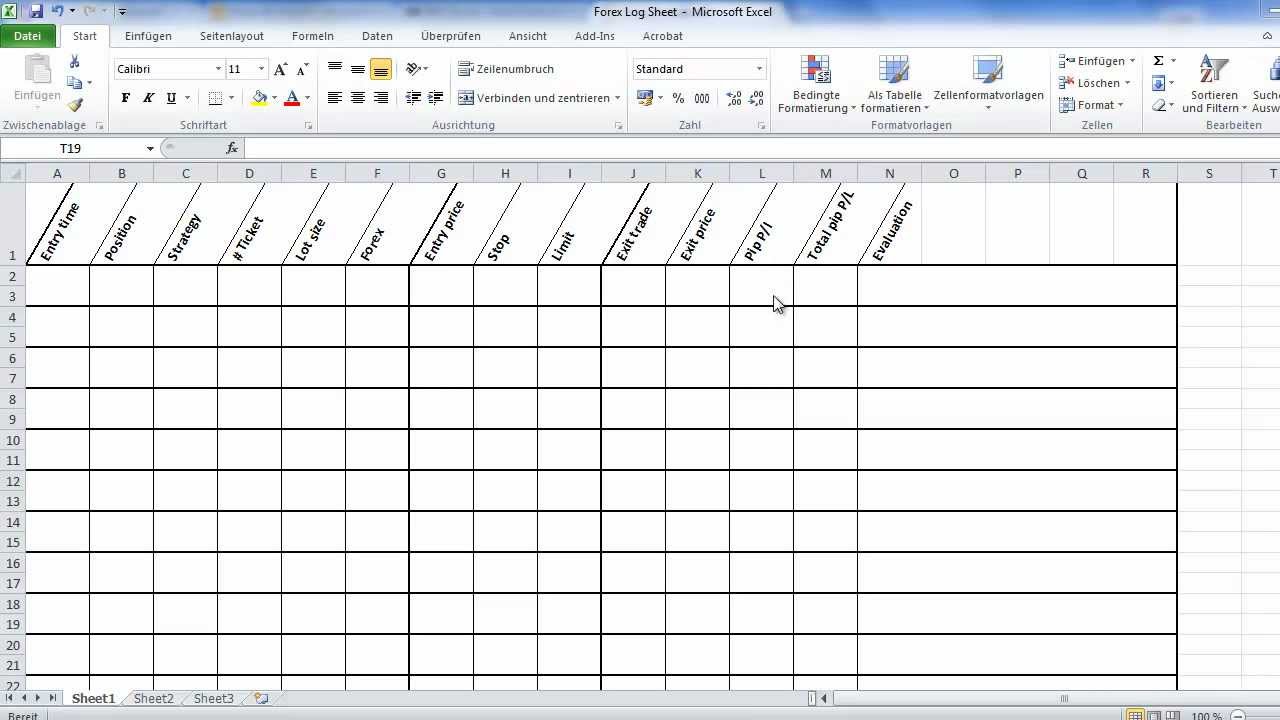Click the Clear eraser icon

[x=1159, y=105]
